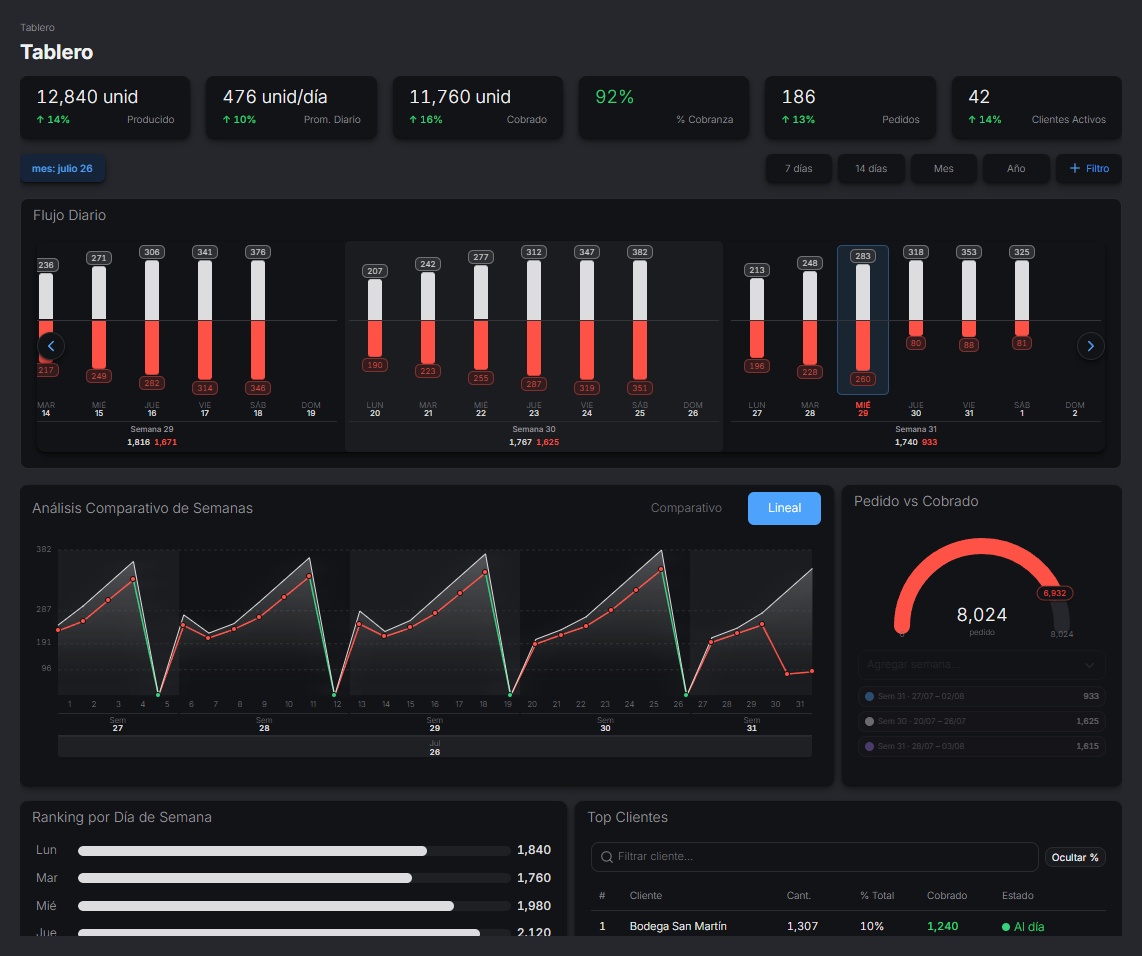Viewport: 1142px width, 956px height.
Task: Switch chart to Comparativo mode
Action: click(686, 508)
